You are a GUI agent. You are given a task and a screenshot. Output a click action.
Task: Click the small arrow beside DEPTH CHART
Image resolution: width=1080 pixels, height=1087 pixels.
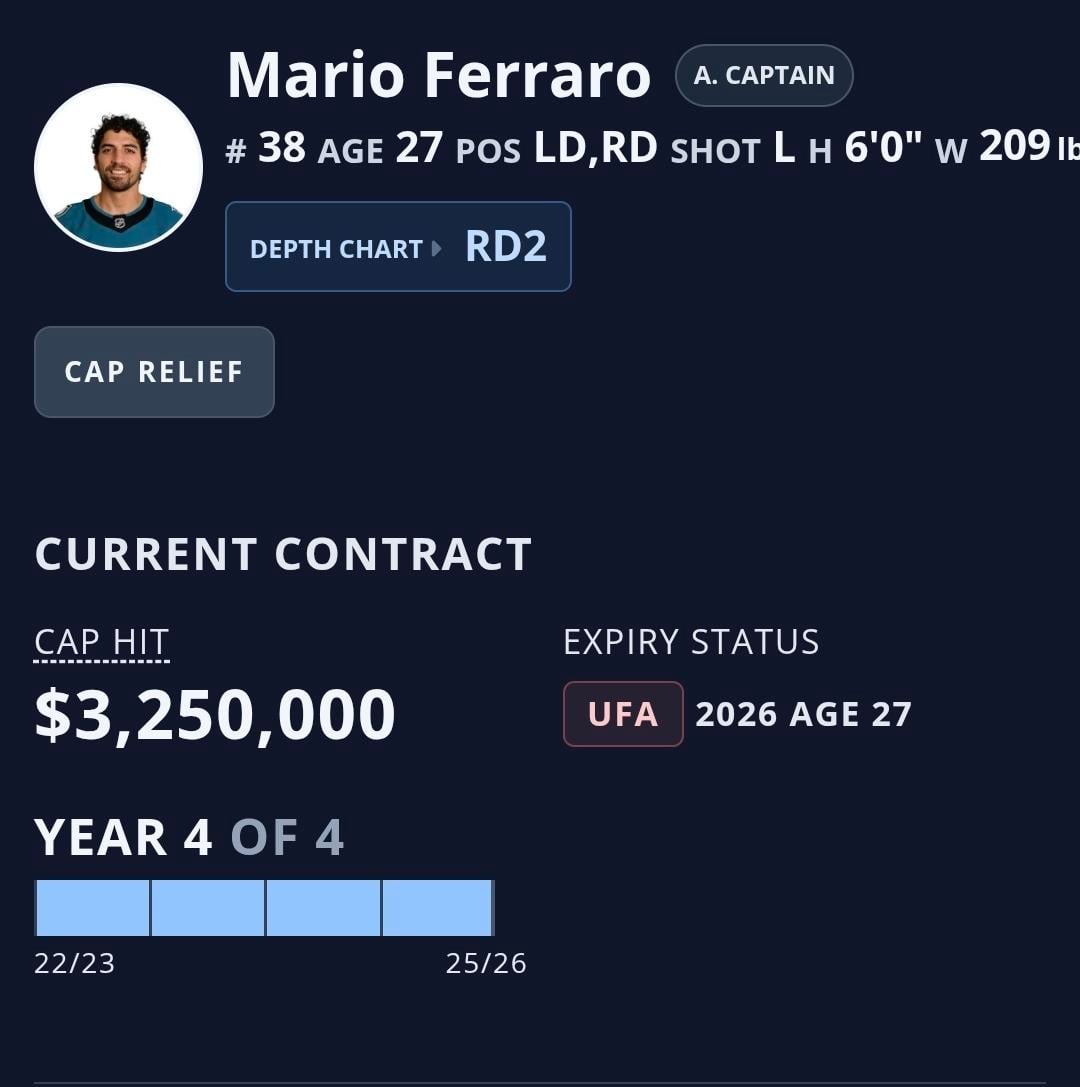point(436,248)
